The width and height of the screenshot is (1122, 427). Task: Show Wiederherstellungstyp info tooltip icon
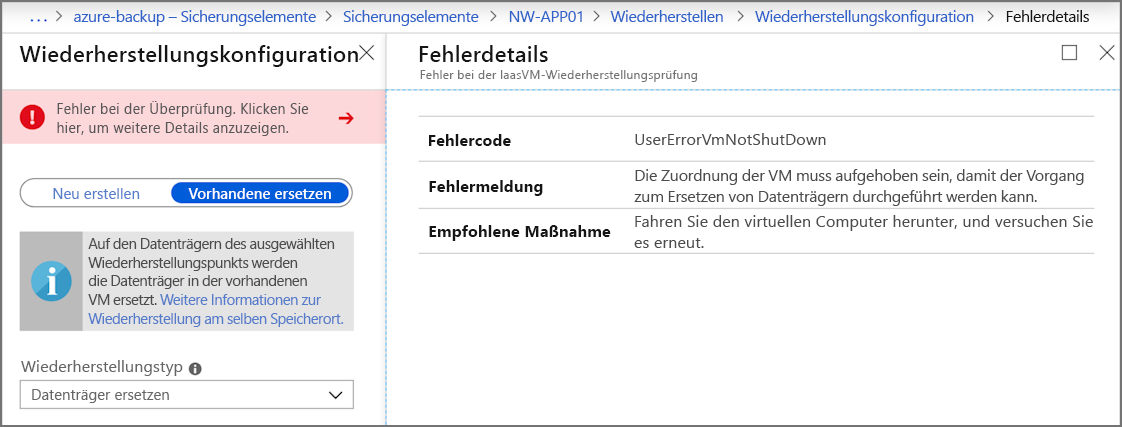195,369
